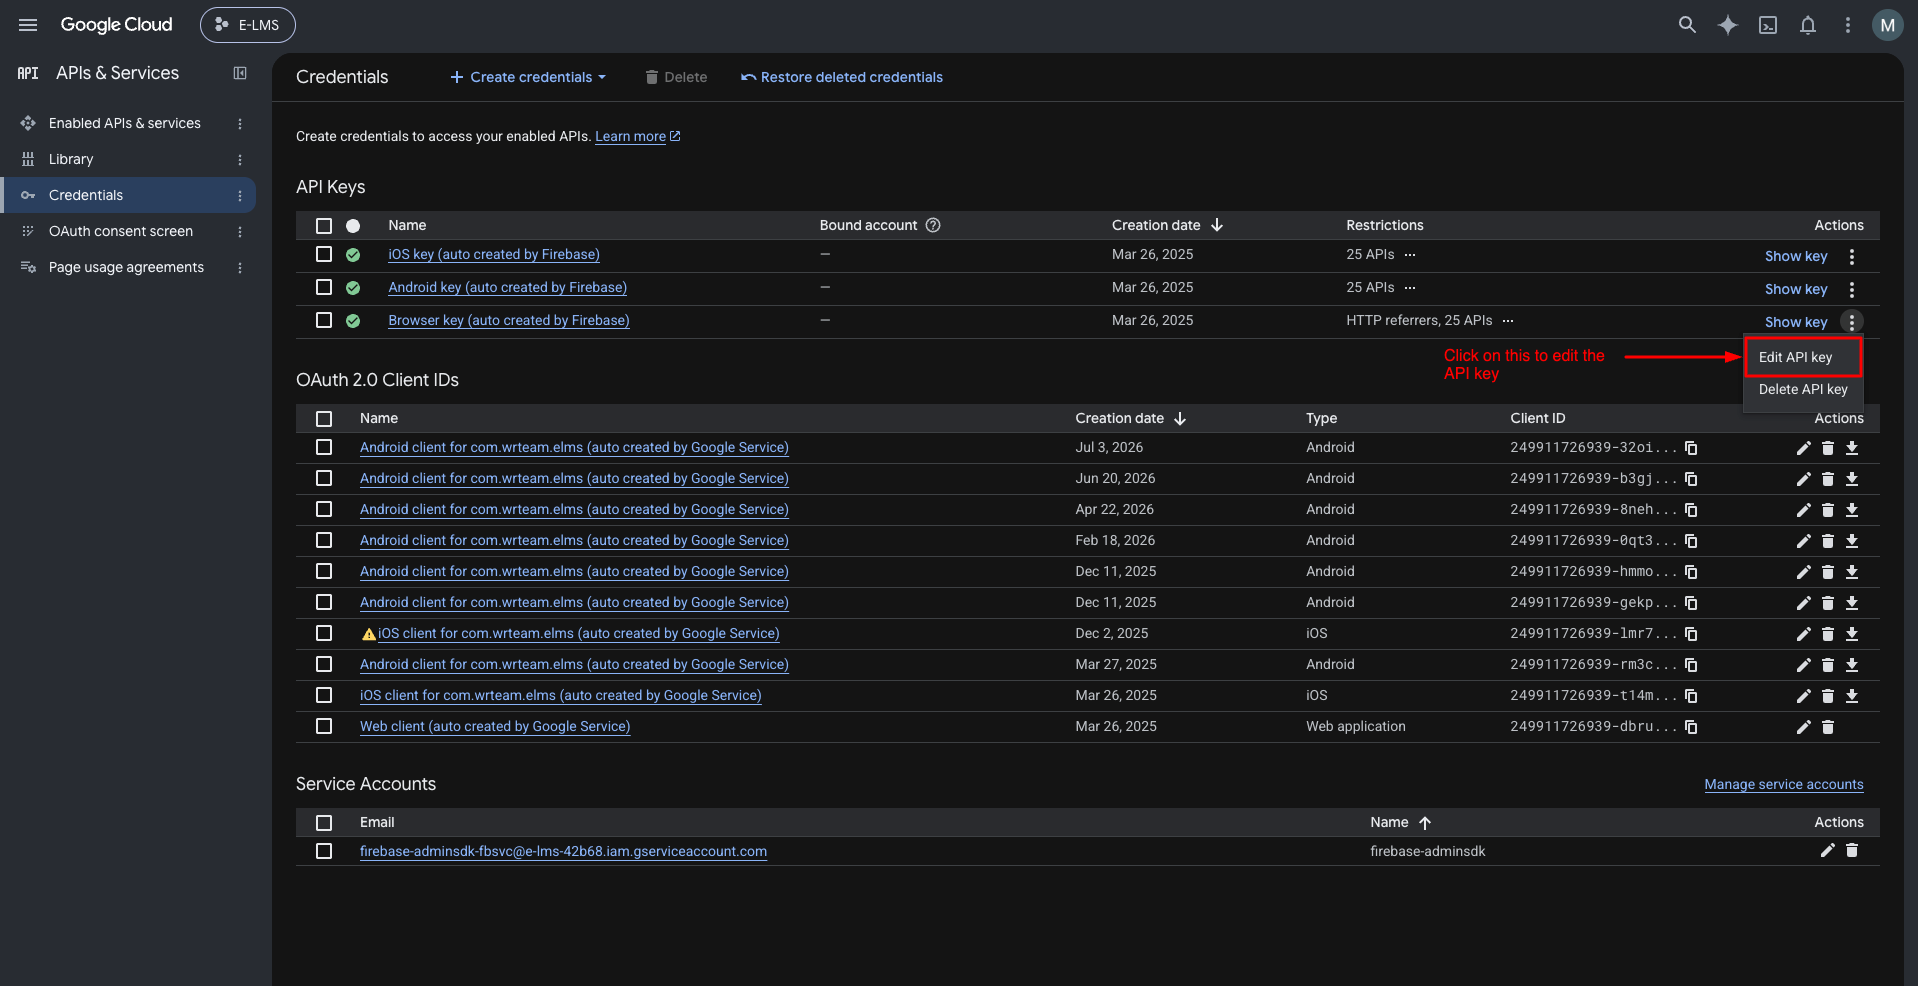Open E-LMS project selector

point(248,25)
